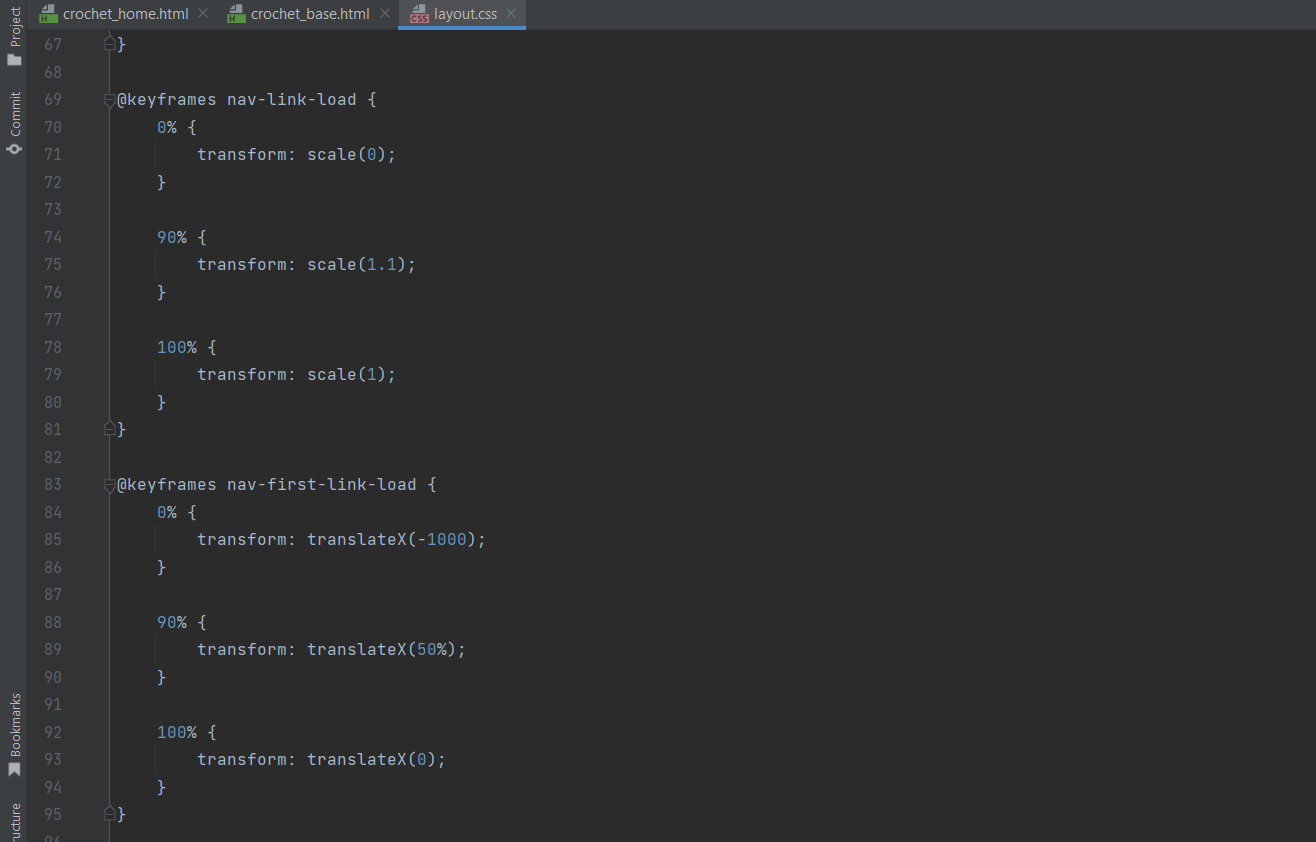
Task: Place cursor on scale(1.1) value
Action: 356,265
